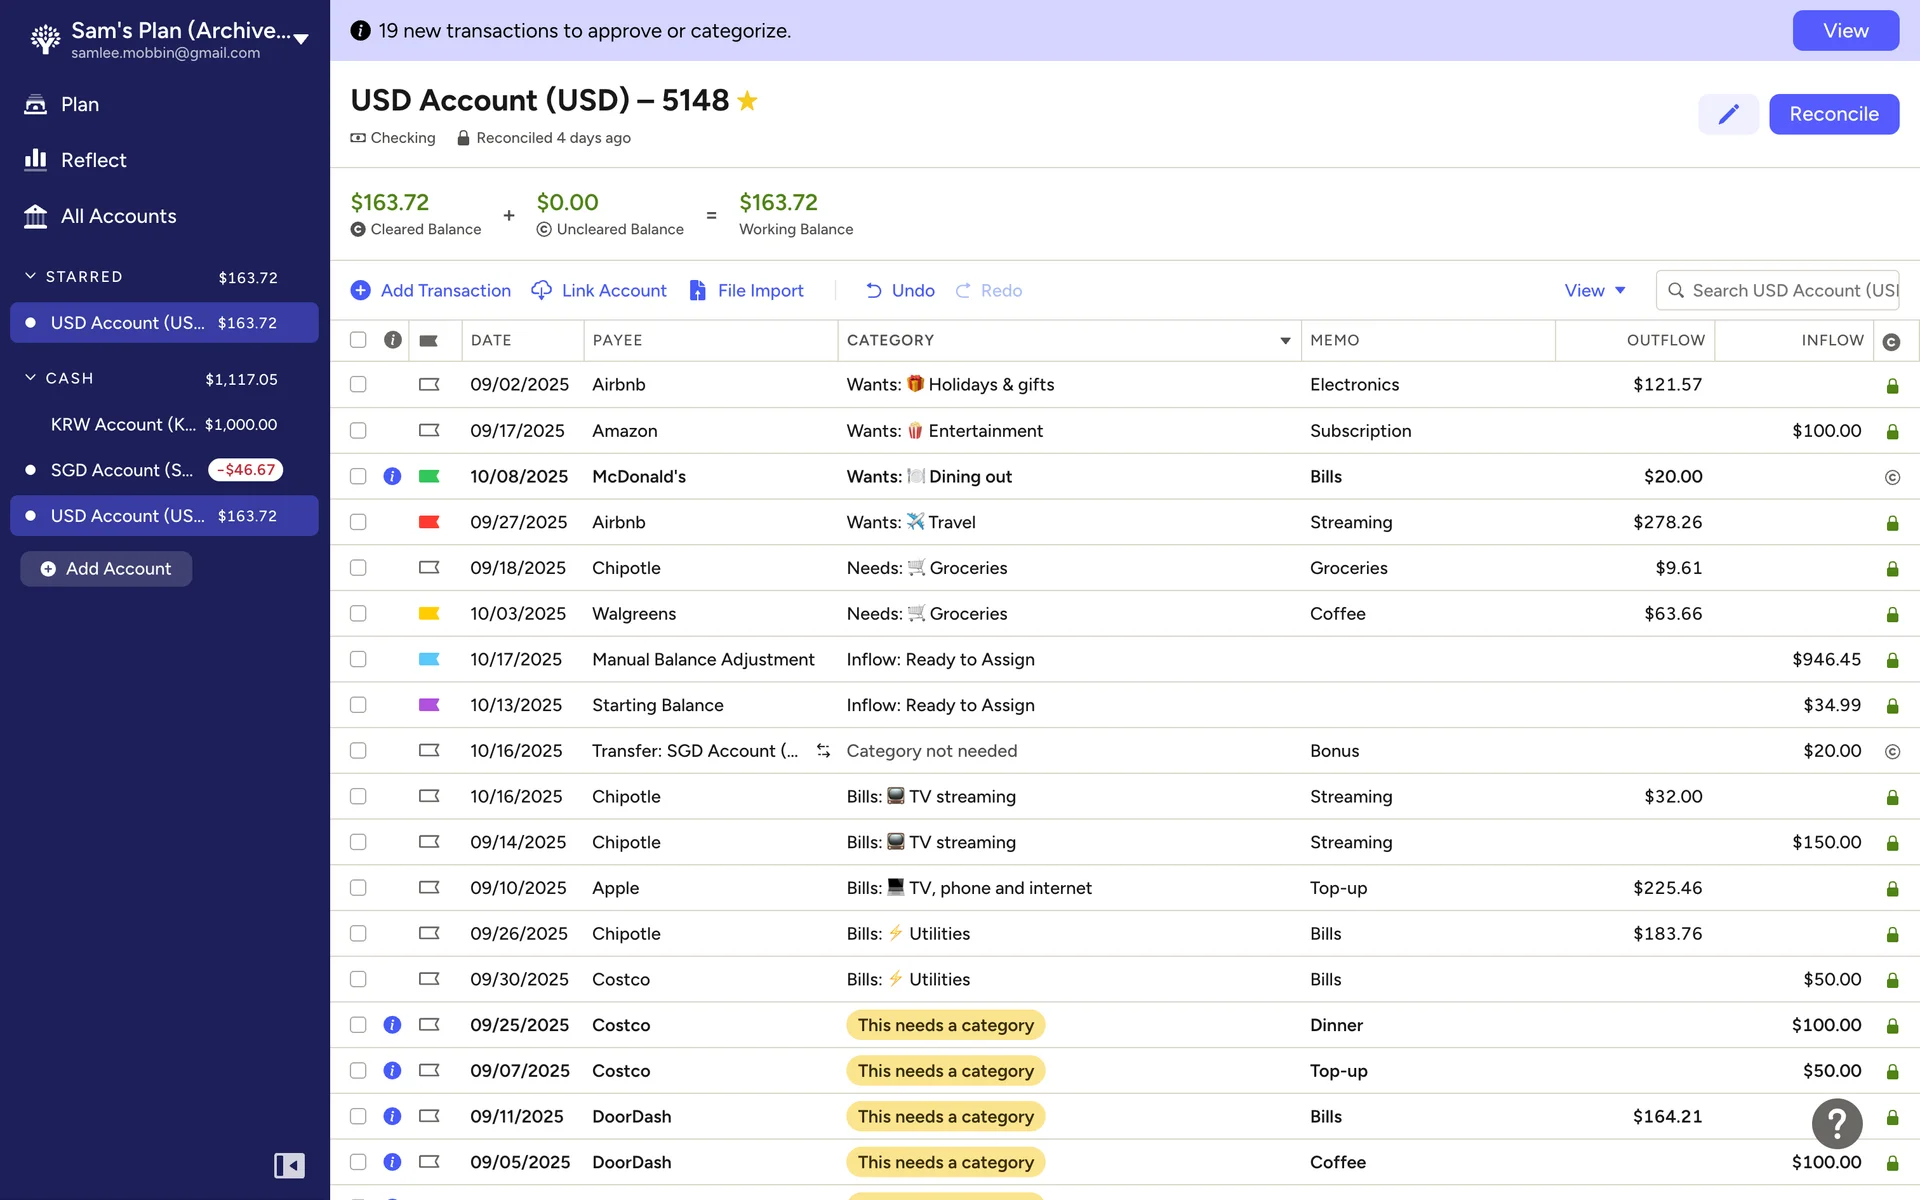Click info icon on DoorDash 09/11 row

click(x=392, y=1116)
